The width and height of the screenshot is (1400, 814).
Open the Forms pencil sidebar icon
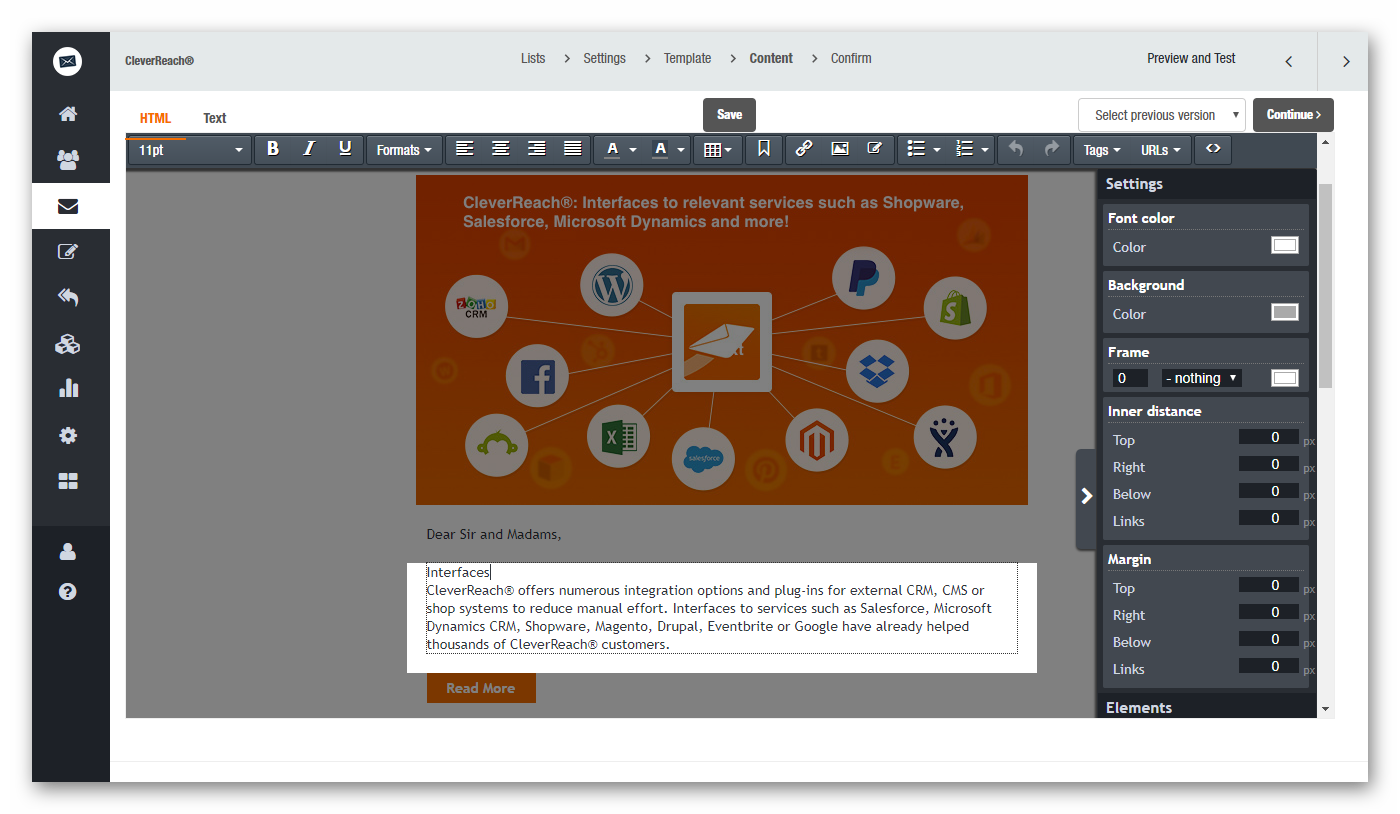point(68,252)
